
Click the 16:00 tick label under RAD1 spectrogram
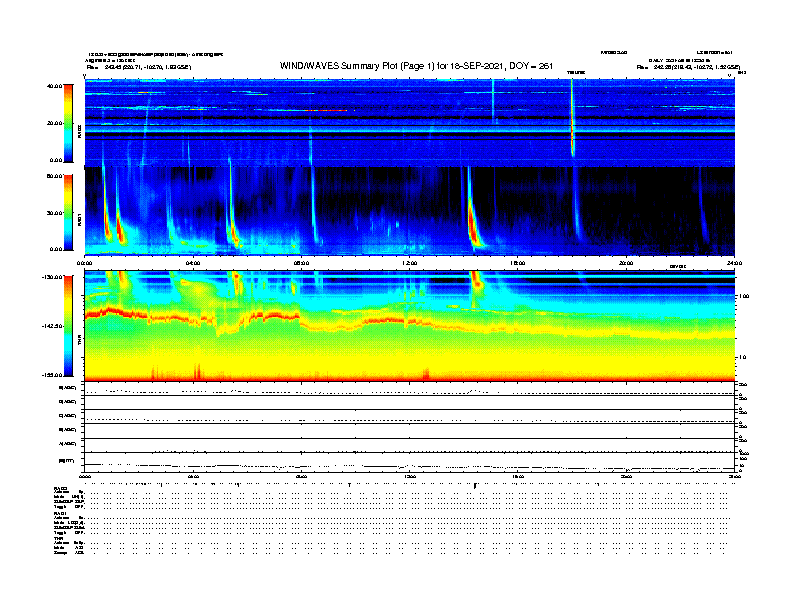[518, 263]
